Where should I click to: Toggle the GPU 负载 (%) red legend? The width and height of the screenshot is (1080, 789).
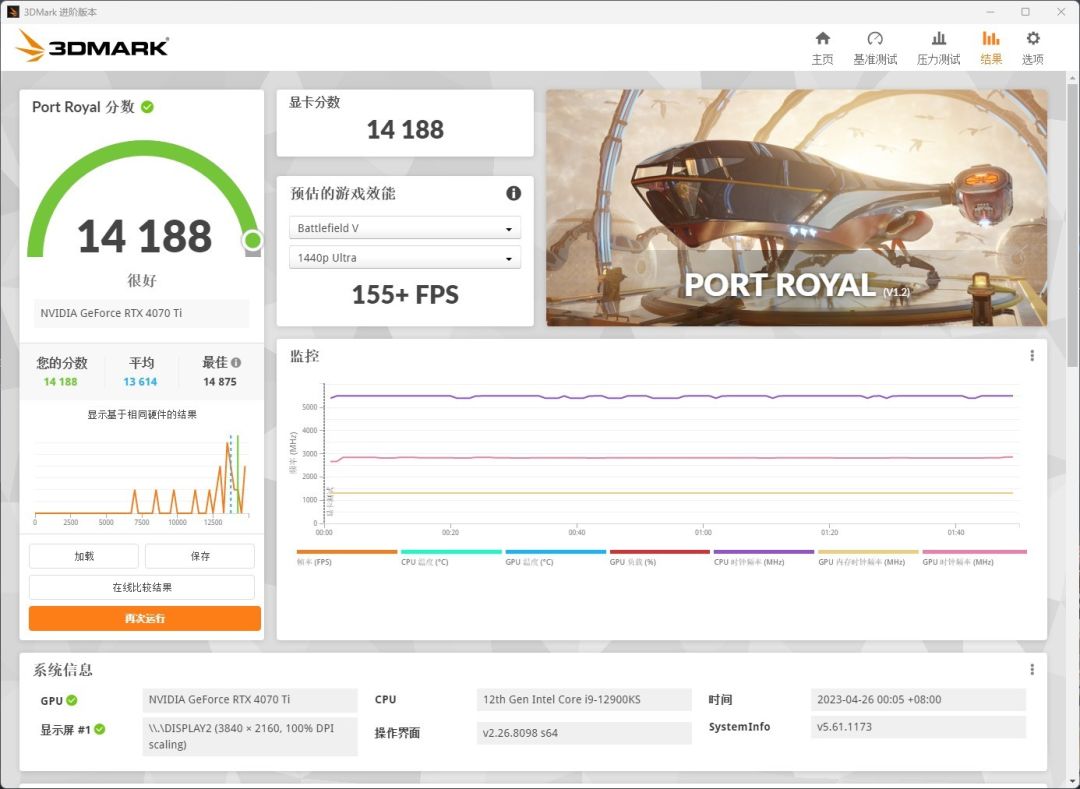659,557
